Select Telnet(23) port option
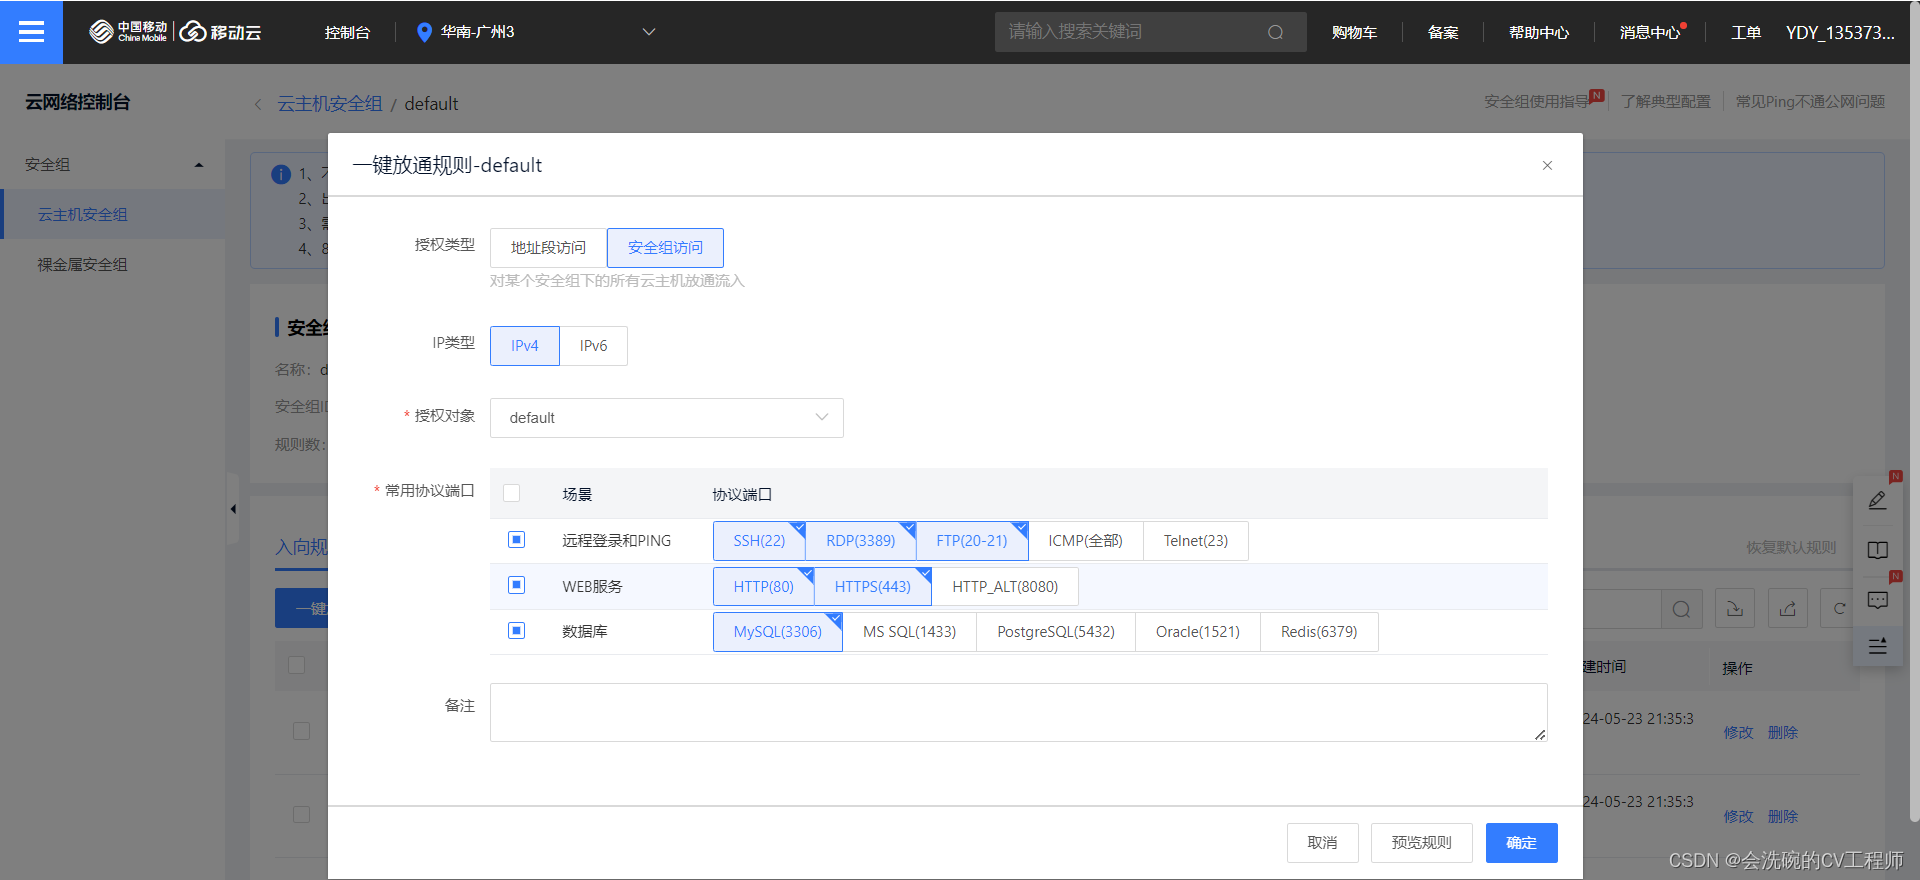The image size is (1920, 880). pos(1196,541)
